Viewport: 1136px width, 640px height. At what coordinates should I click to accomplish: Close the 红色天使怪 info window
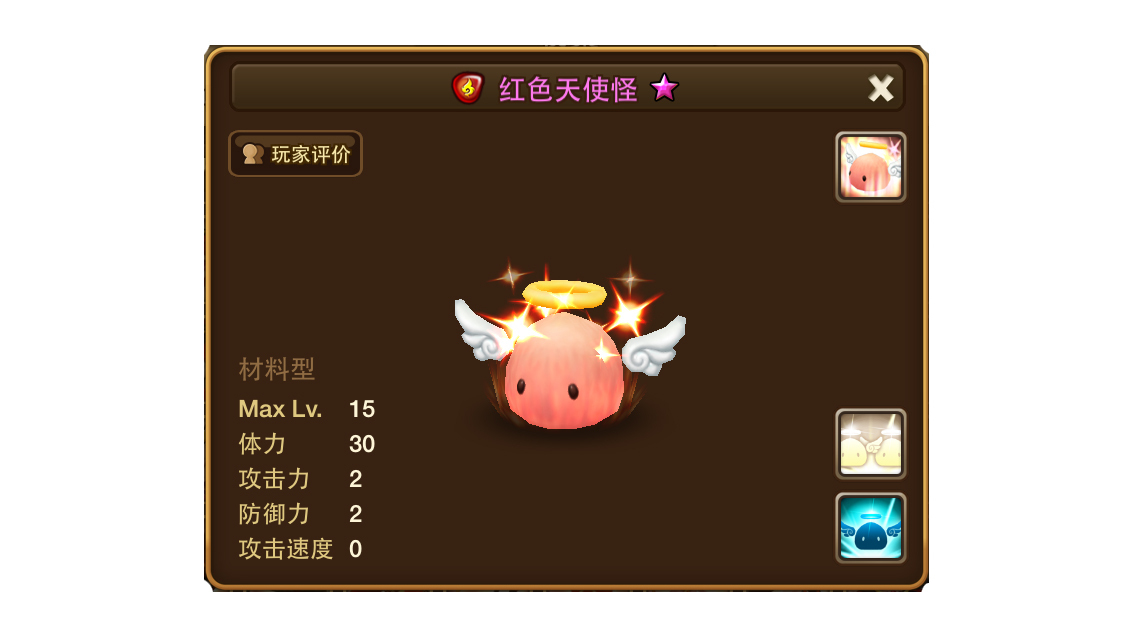(880, 88)
